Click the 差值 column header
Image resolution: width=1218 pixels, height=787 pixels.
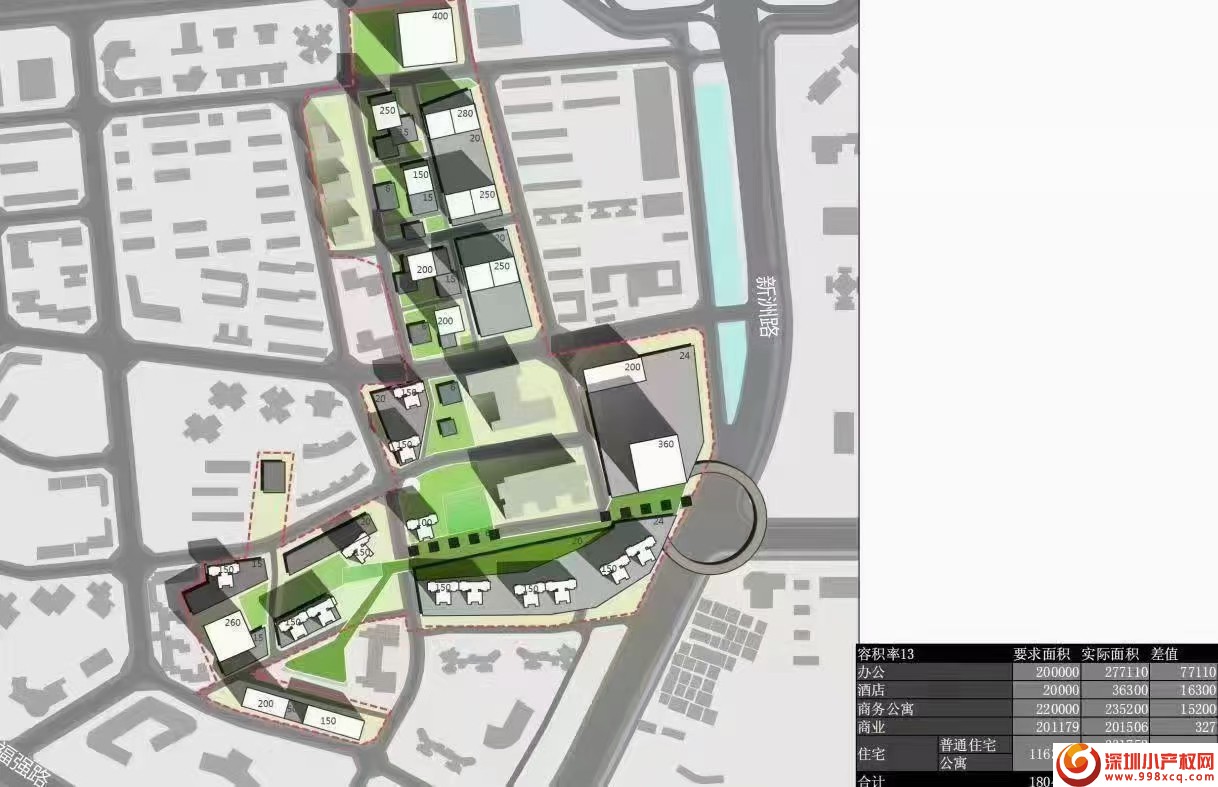pyautogui.click(x=1164, y=654)
